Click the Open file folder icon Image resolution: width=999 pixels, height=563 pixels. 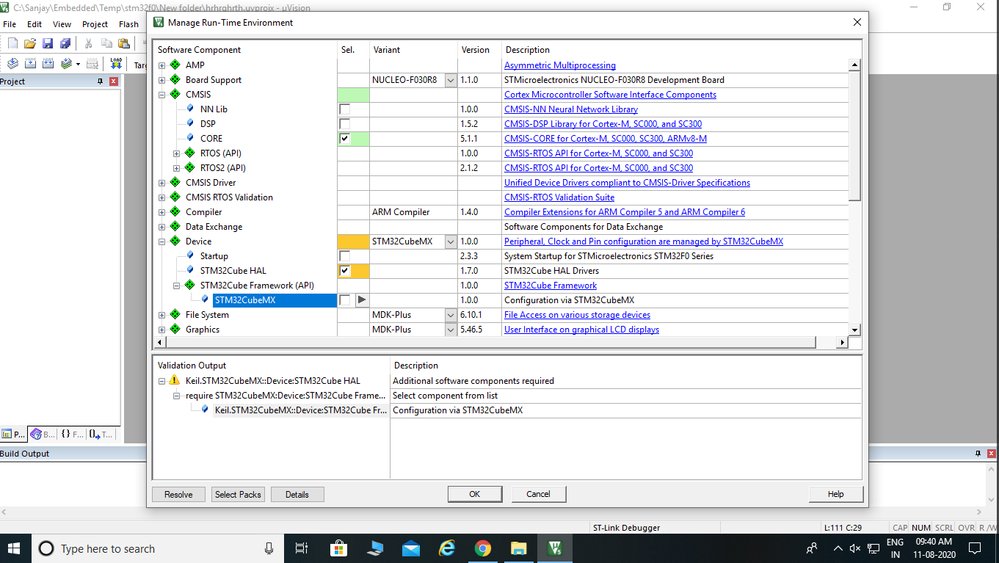[x=30, y=43]
